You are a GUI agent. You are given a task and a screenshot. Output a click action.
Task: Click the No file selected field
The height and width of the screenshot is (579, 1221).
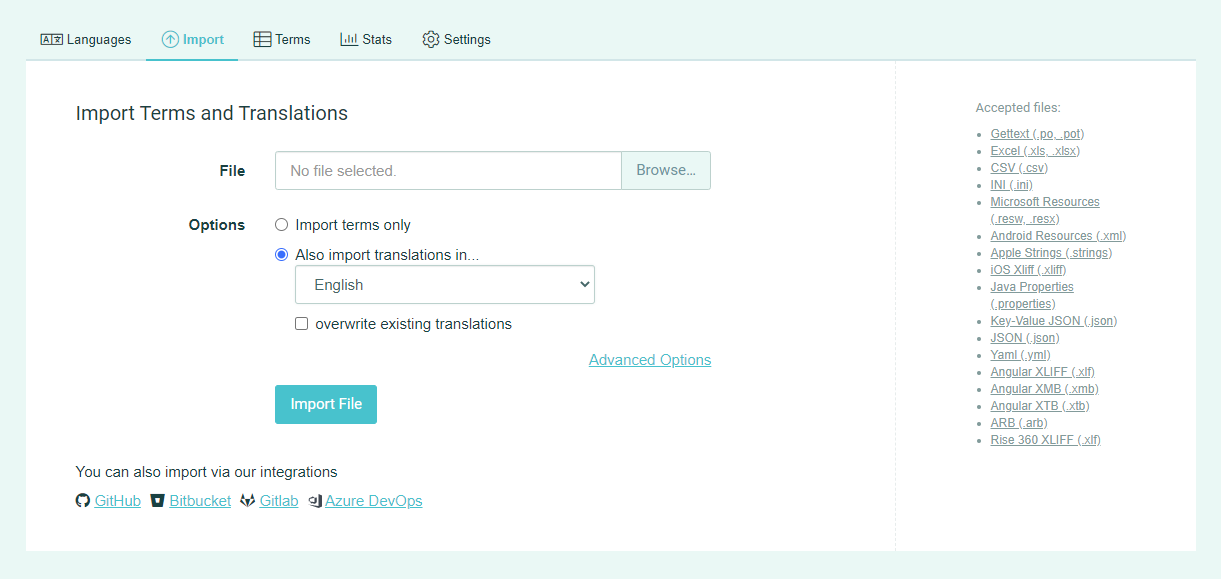[448, 171]
